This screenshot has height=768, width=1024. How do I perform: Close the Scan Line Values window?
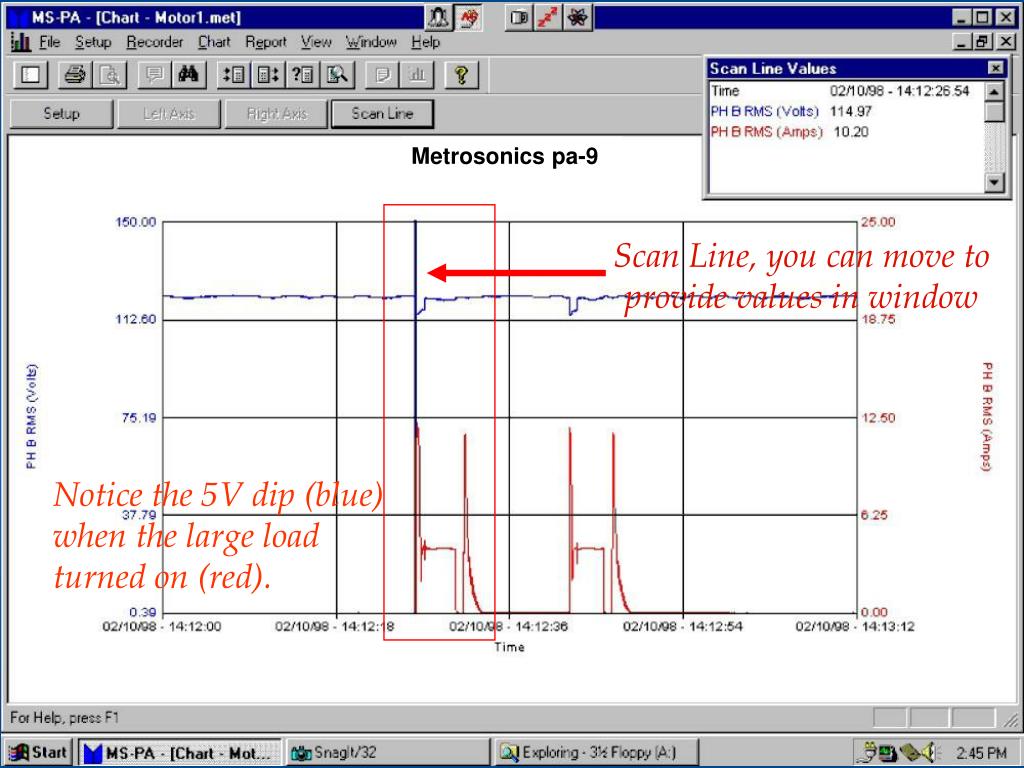(995, 68)
